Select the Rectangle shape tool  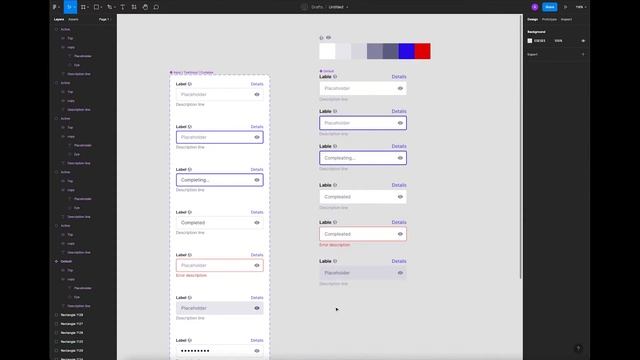coord(96,7)
